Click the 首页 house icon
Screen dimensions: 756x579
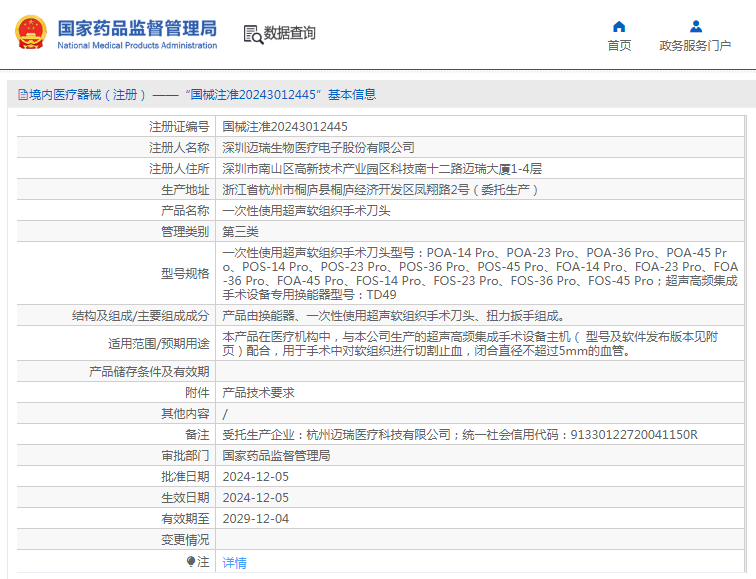pos(619,26)
